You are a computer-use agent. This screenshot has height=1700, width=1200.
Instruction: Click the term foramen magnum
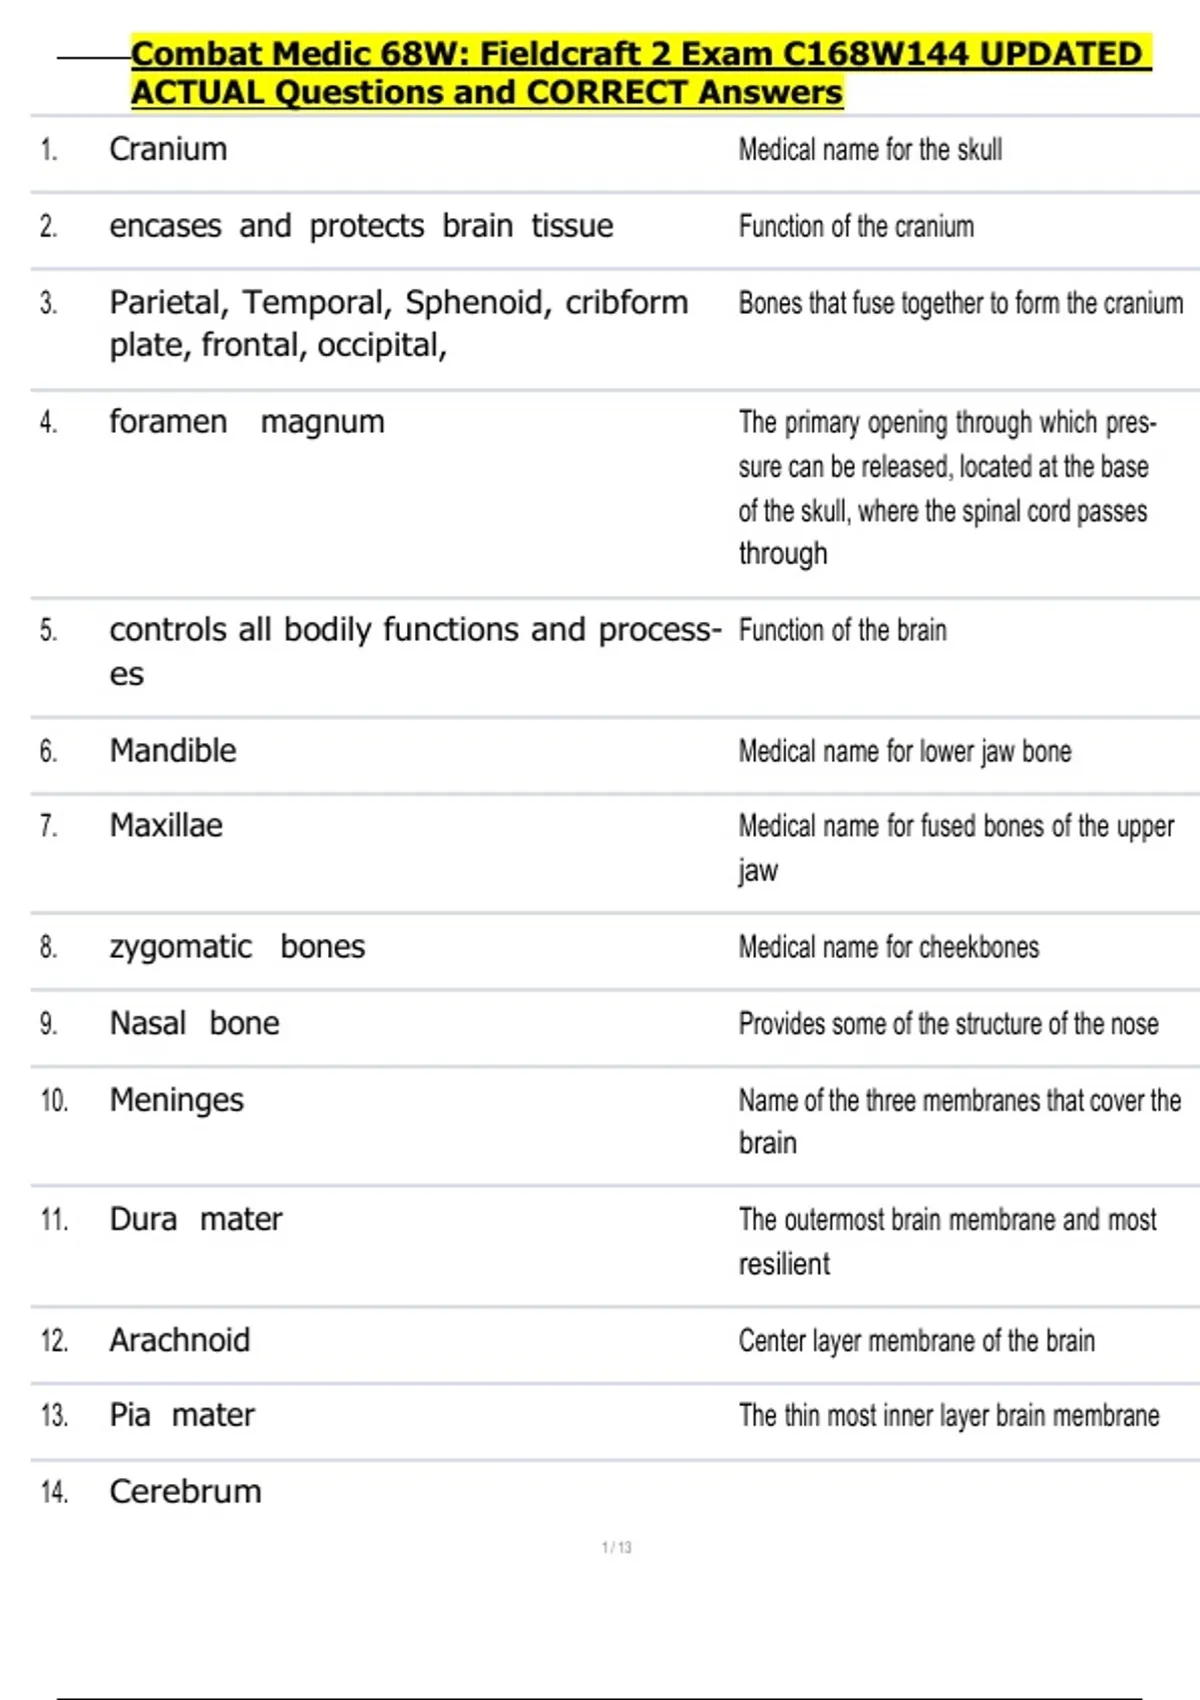pos(246,422)
